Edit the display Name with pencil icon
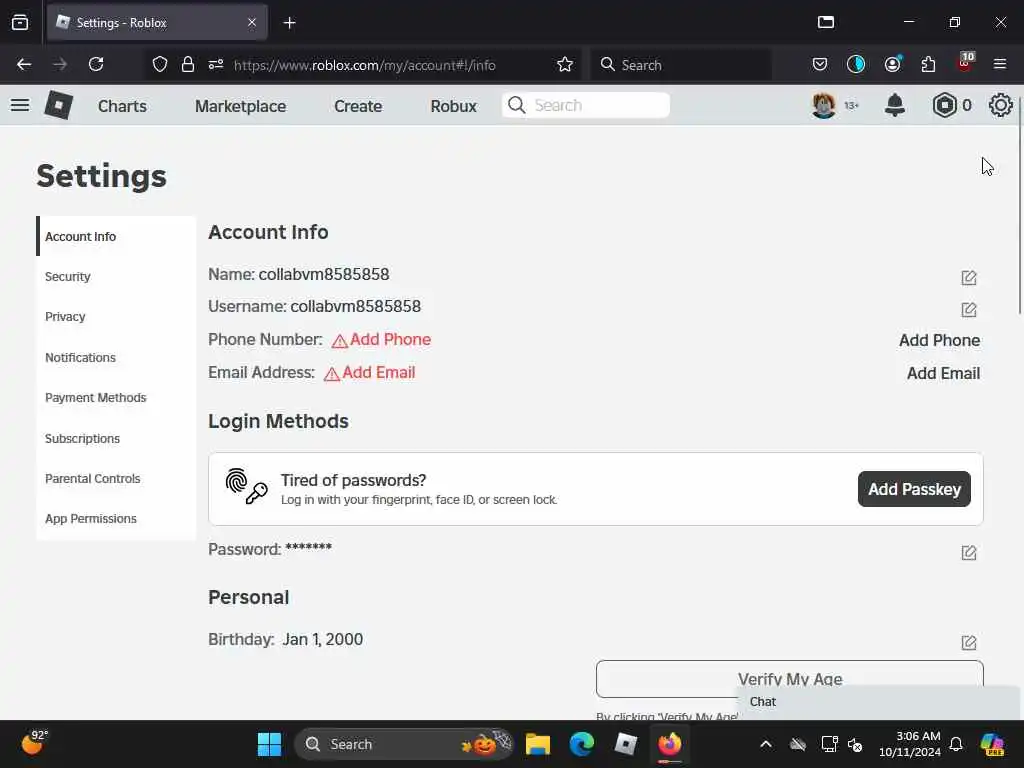Image resolution: width=1024 pixels, height=768 pixels. click(x=968, y=278)
